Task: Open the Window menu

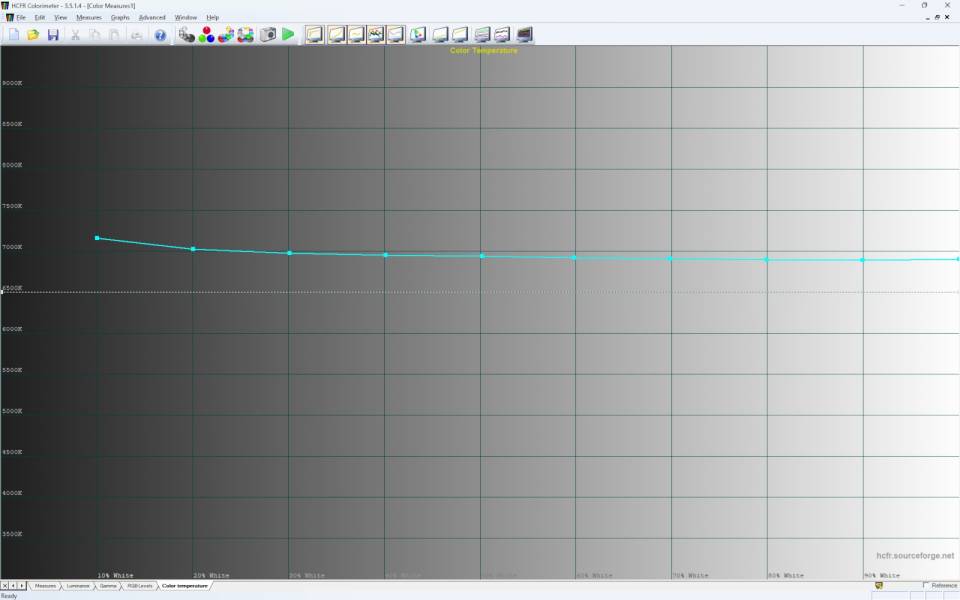Action: (186, 17)
